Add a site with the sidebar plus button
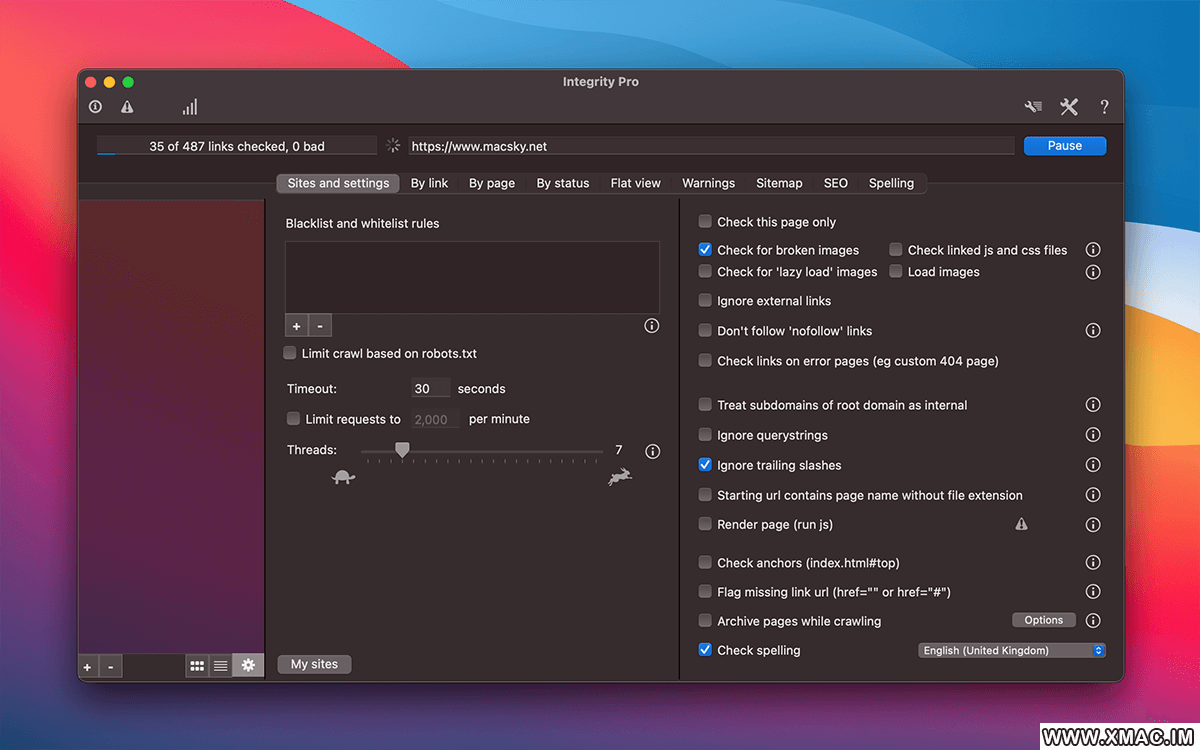This screenshot has height=750, width=1200. tap(88, 666)
